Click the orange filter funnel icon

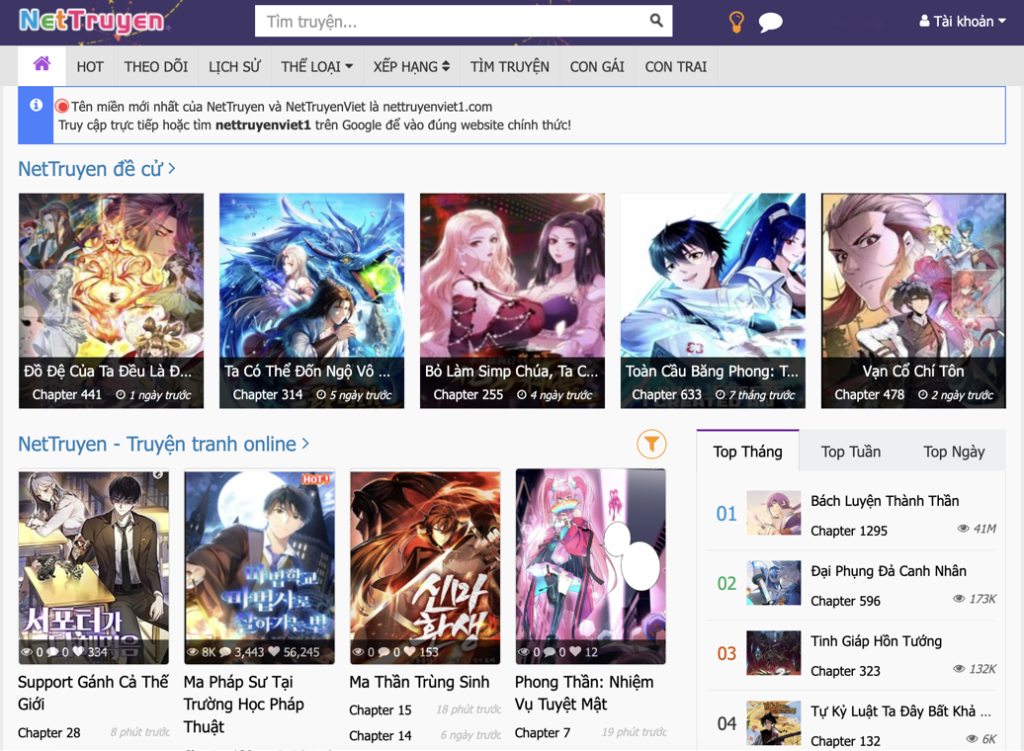(x=651, y=444)
